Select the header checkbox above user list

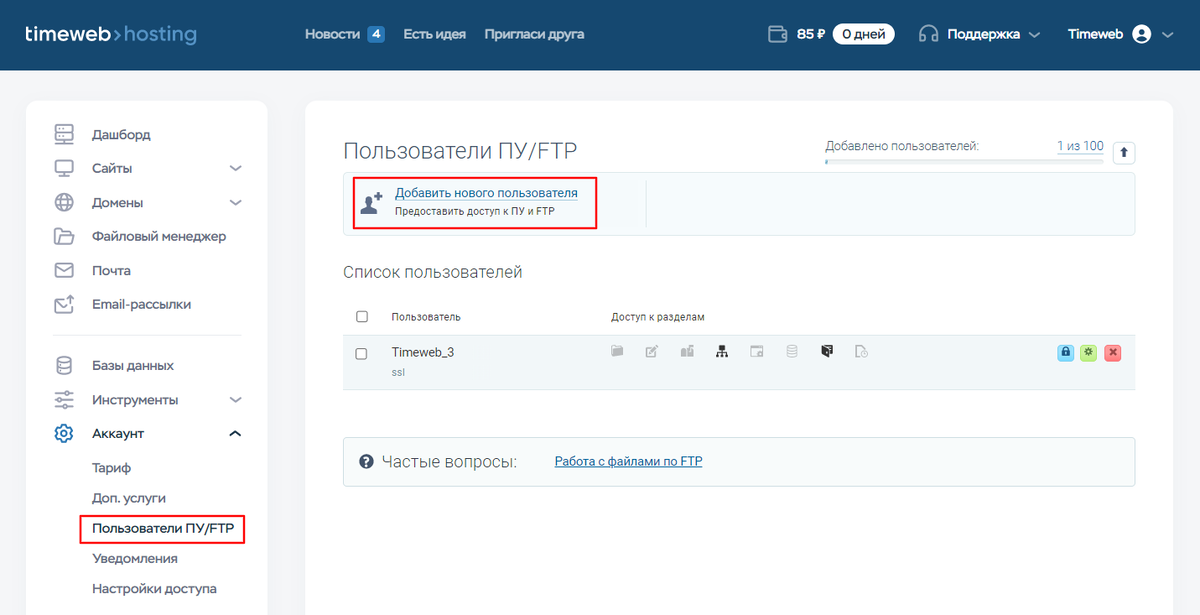[x=364, y=316]
